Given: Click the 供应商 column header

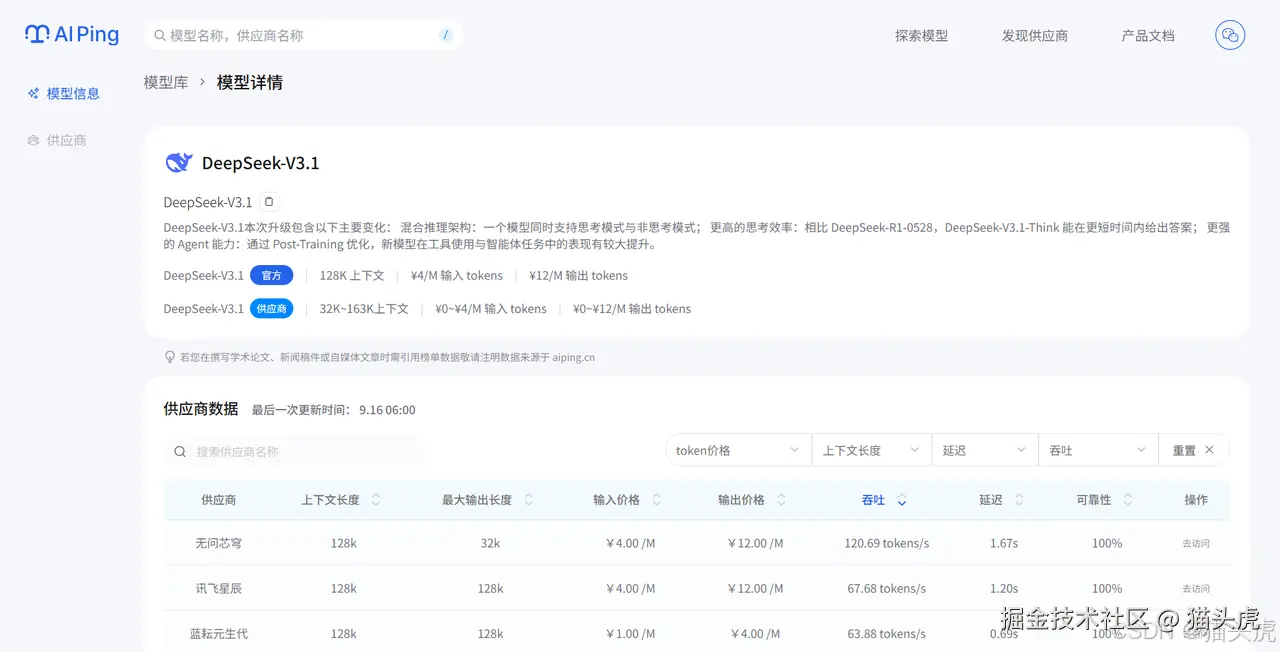Looking at the screenshot, I should [x=218, y=500].
